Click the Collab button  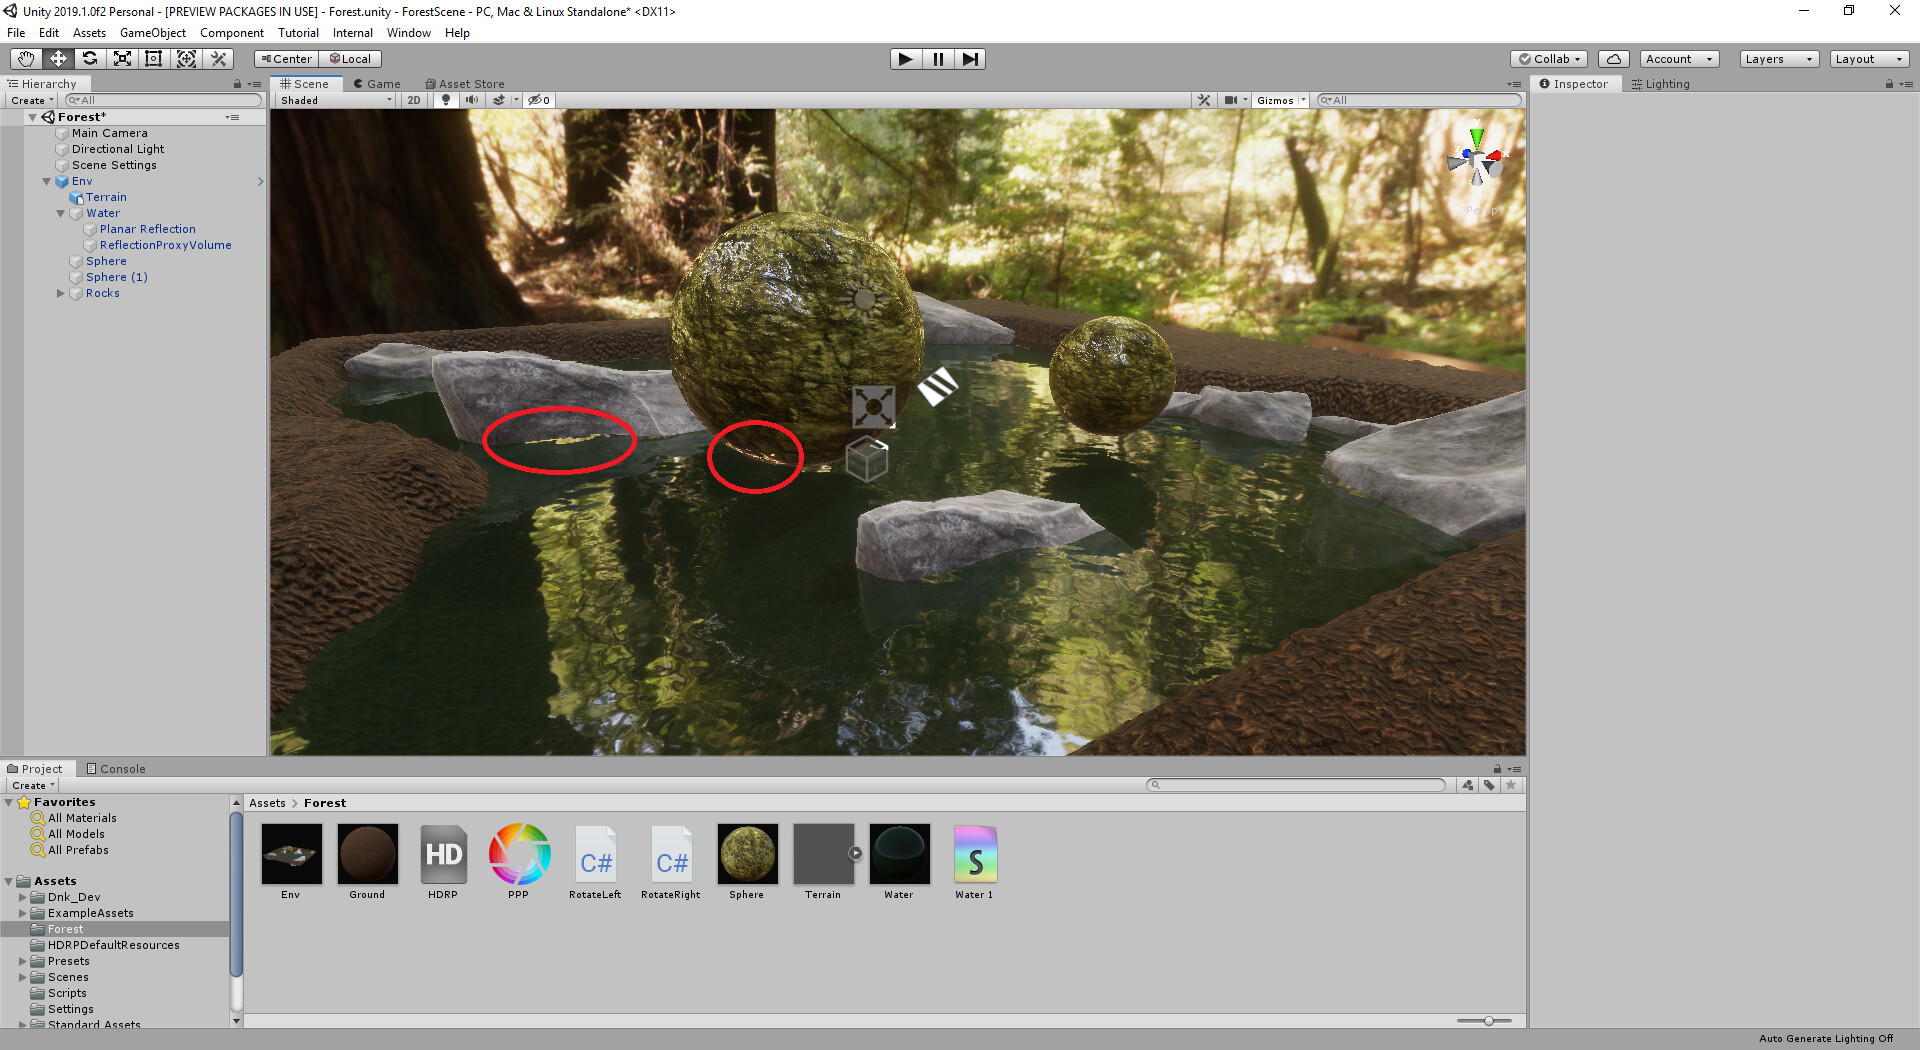(1549, 59)
